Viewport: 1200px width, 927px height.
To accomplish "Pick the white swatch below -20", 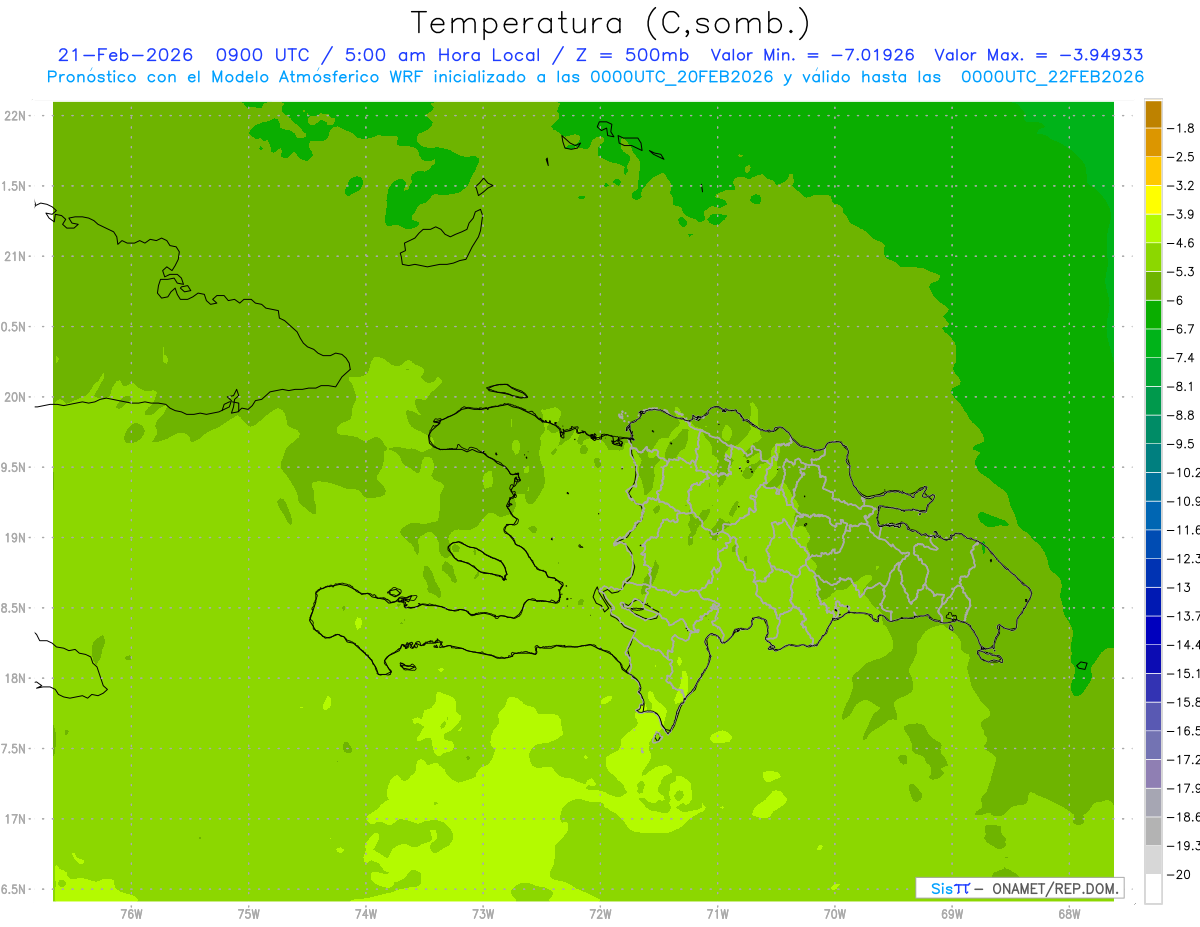I will pyautogui.click(x=1153, y=889).
